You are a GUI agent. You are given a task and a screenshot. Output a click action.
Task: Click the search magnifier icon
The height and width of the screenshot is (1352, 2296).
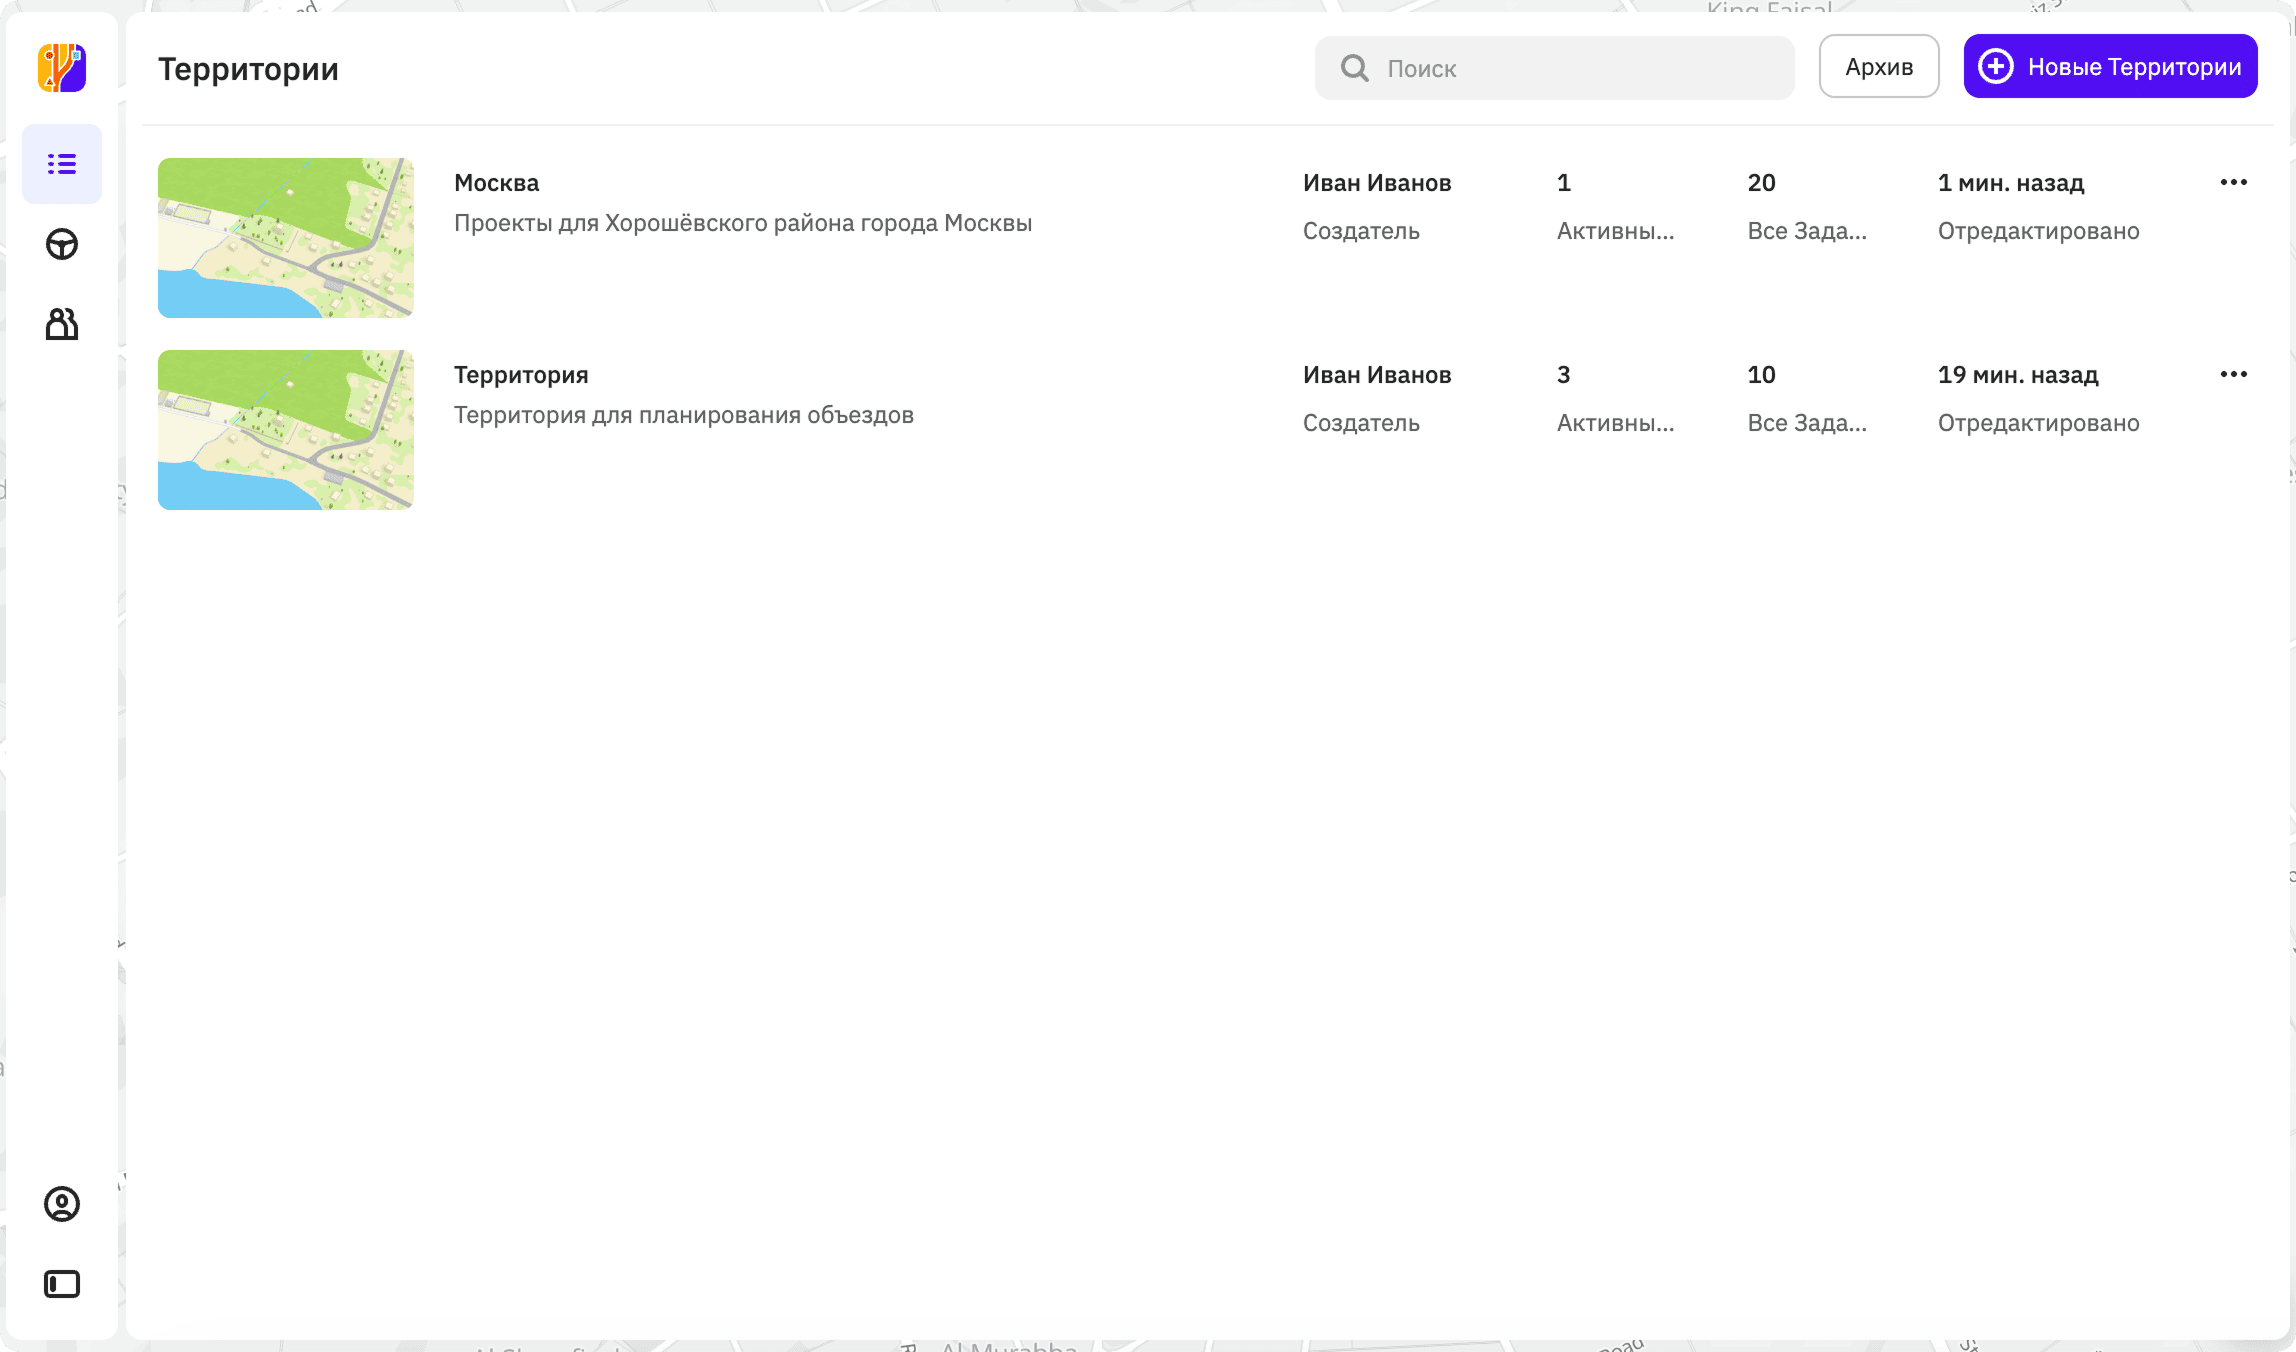[x=1355, y=68]
